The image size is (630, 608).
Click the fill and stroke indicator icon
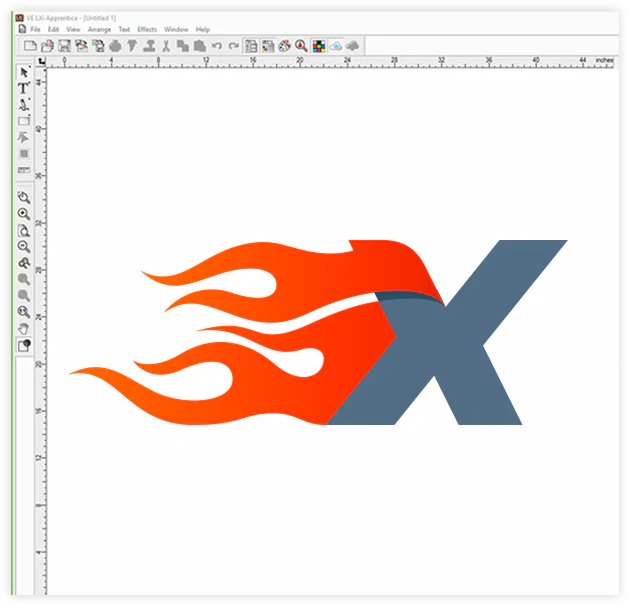(24, 345)
